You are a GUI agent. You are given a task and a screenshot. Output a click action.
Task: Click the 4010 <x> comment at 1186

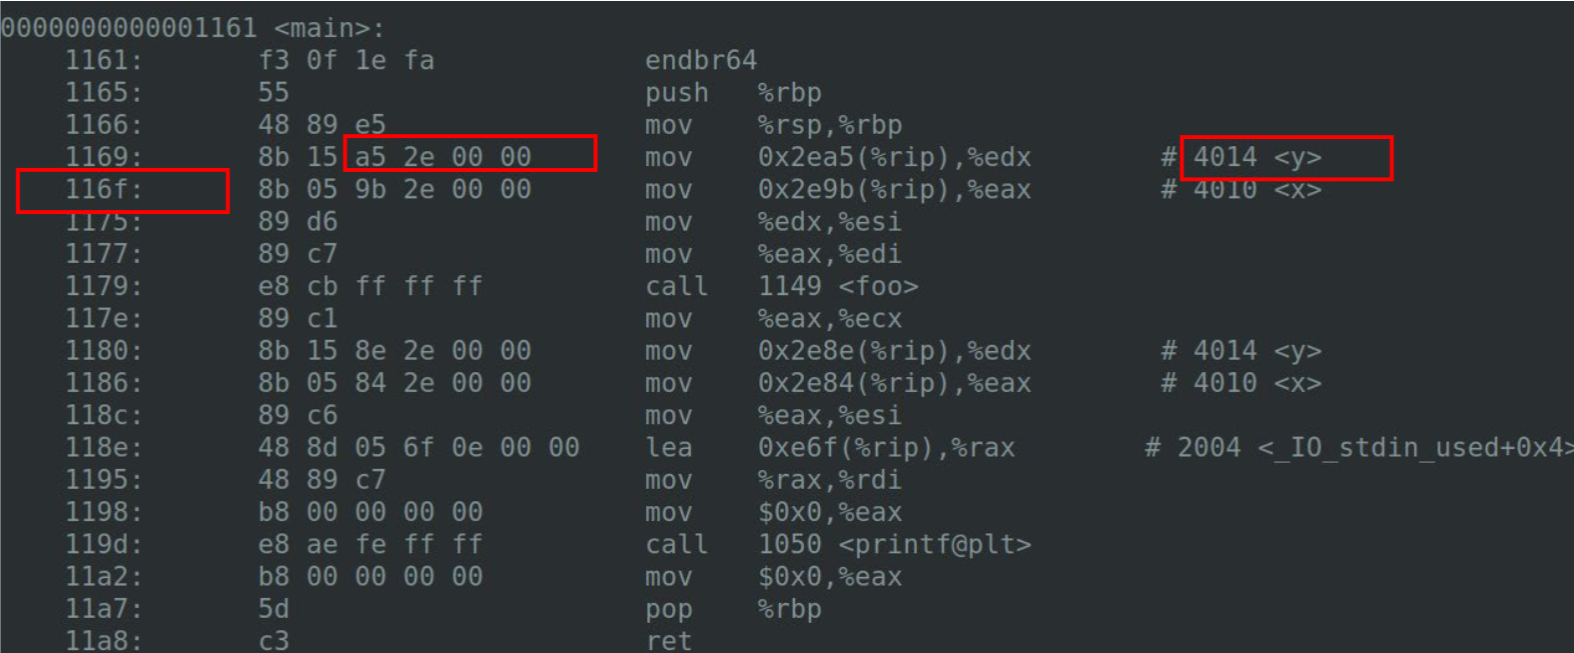1241,383
